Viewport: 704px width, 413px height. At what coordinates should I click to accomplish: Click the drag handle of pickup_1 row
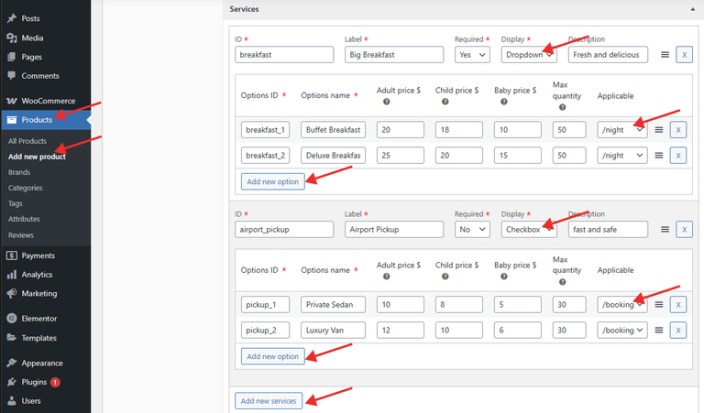[x=659, y=304]
